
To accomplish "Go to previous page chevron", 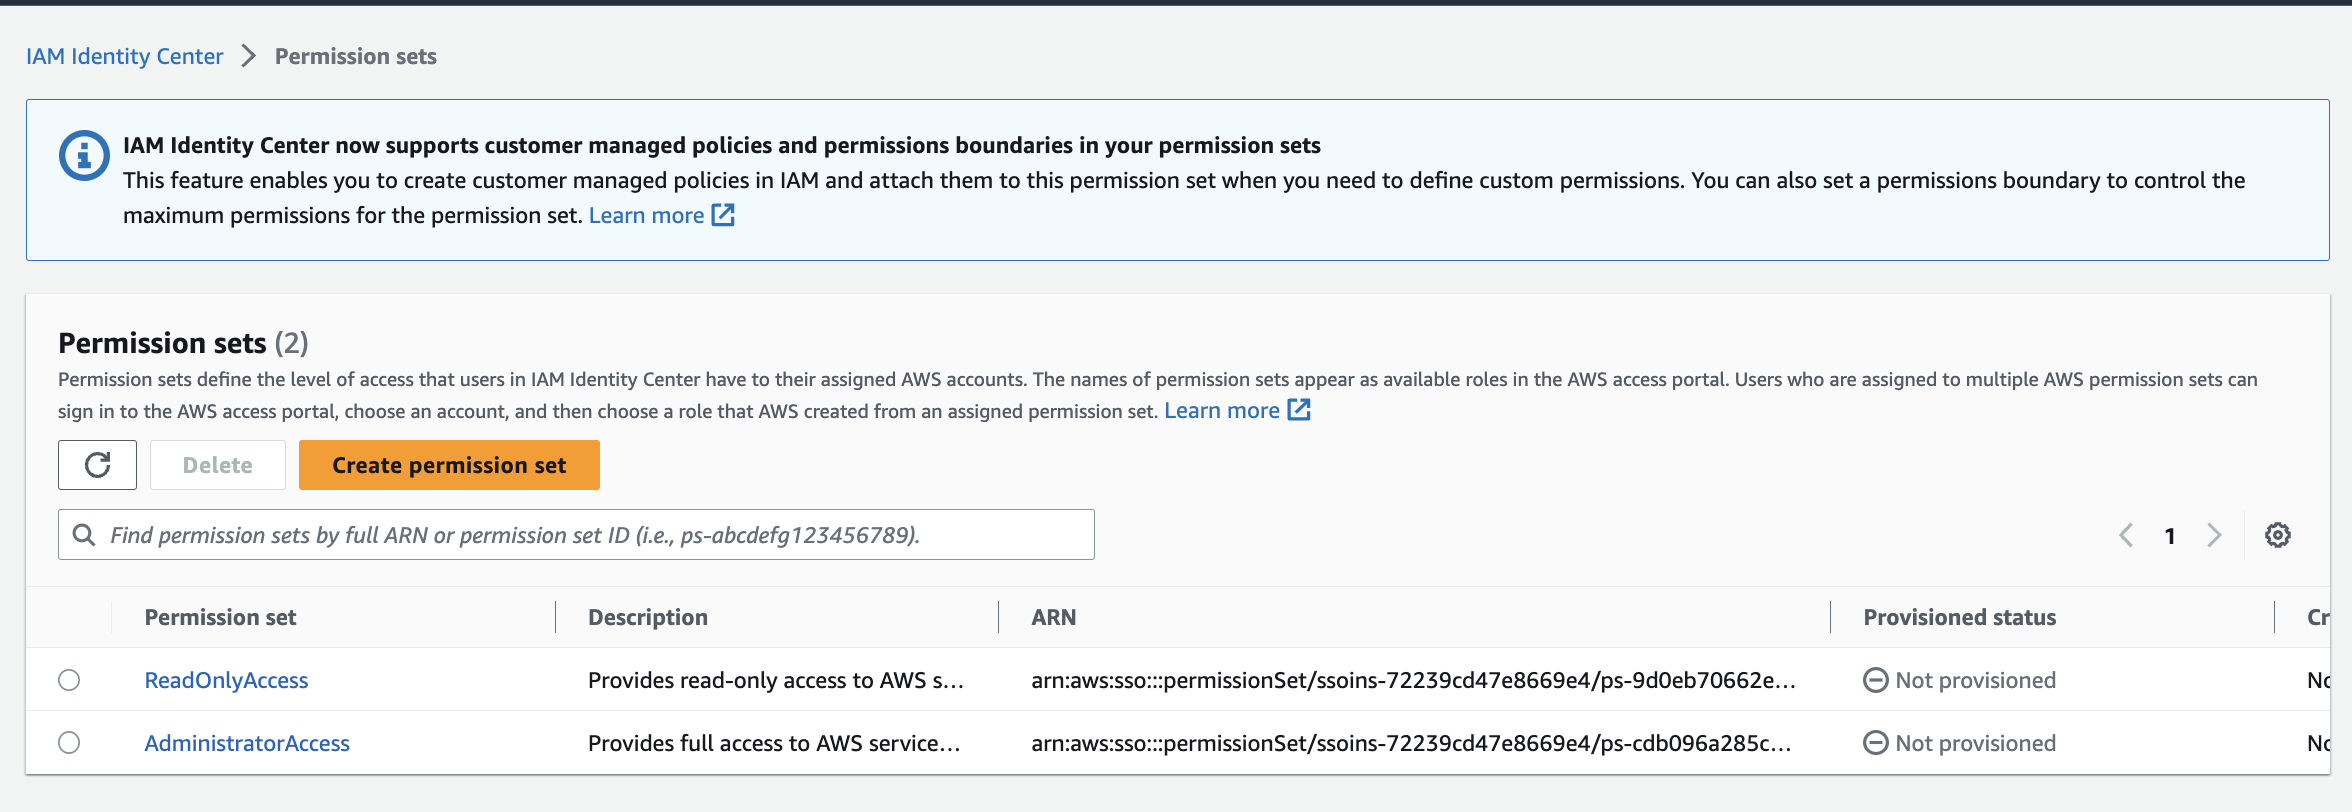I will point(2126,535).
